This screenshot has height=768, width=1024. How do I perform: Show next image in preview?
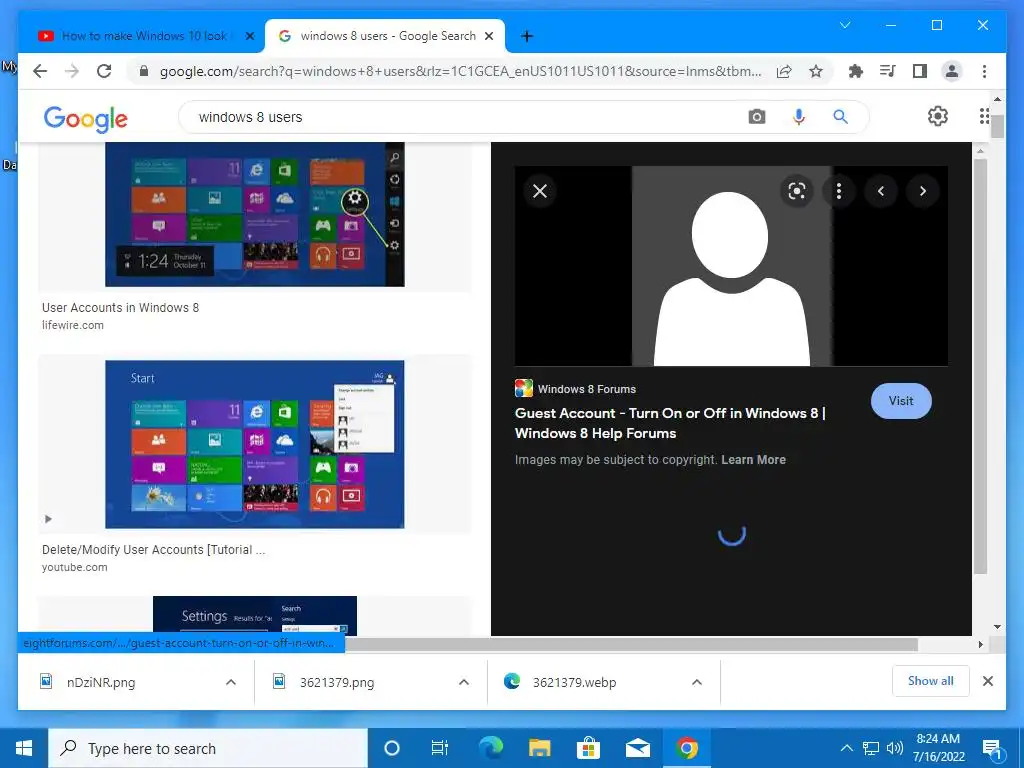coord(923,191)
